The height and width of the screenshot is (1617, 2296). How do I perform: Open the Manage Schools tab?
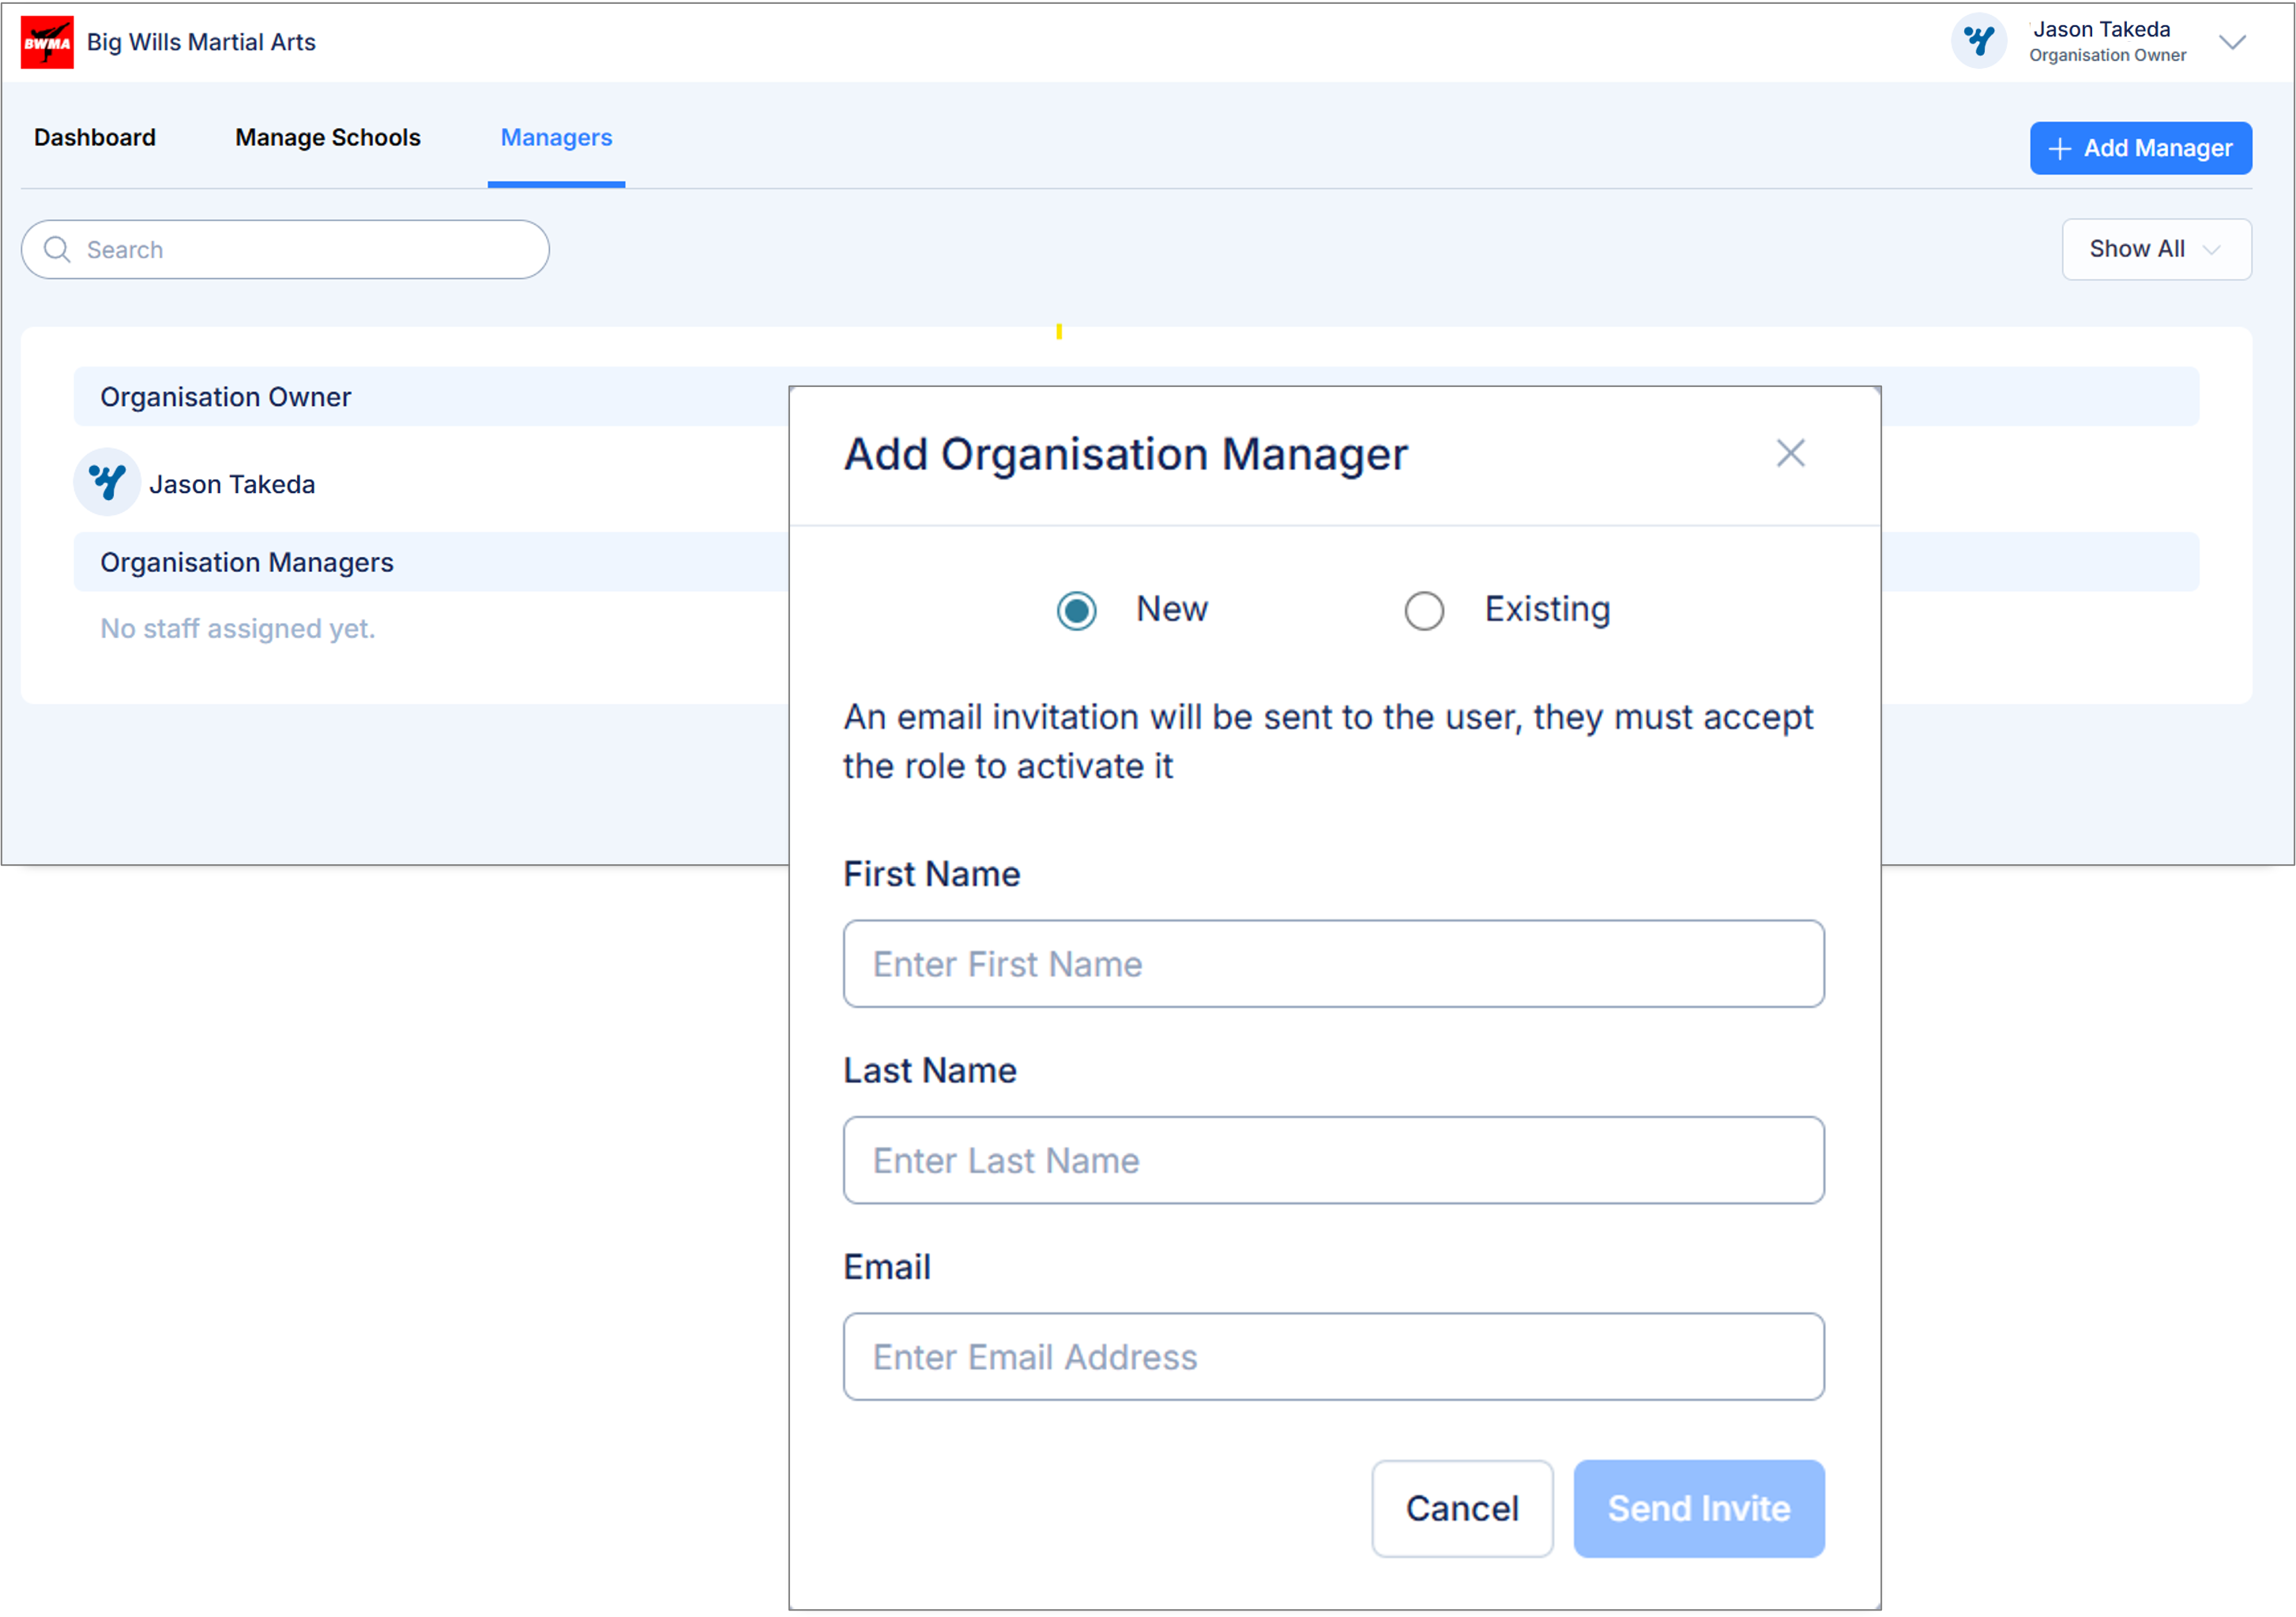coord(328,138)
